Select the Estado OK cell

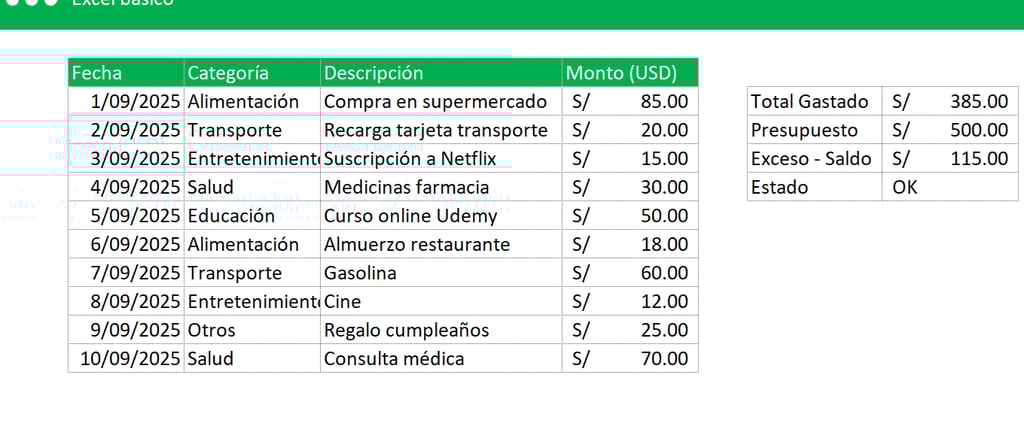tap(950, 187)
